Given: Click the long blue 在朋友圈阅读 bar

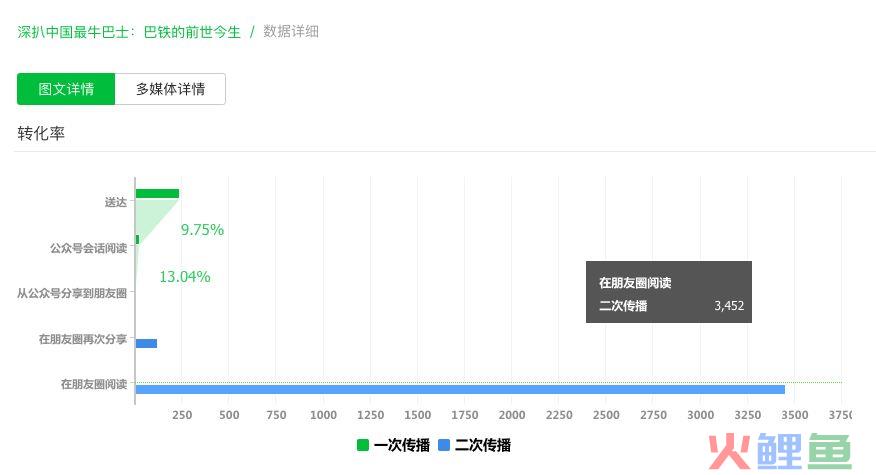Looking at the screenshot, I should (460, 390).
